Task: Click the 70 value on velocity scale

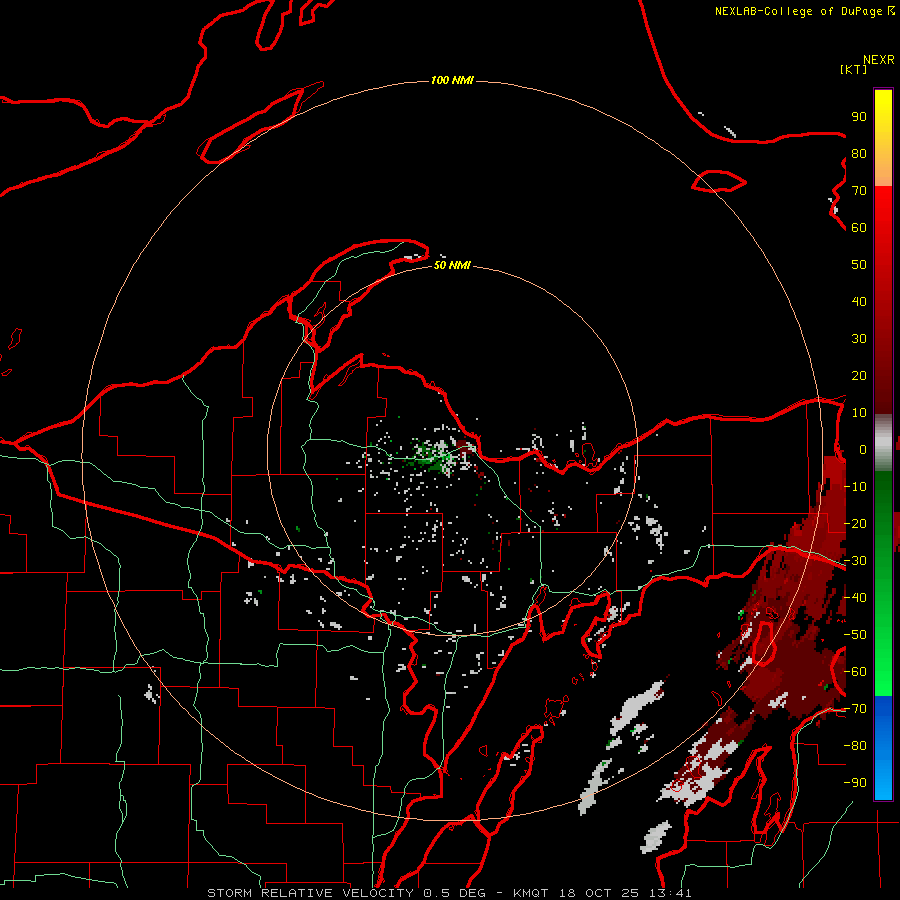Action: (x=859, y=191)
